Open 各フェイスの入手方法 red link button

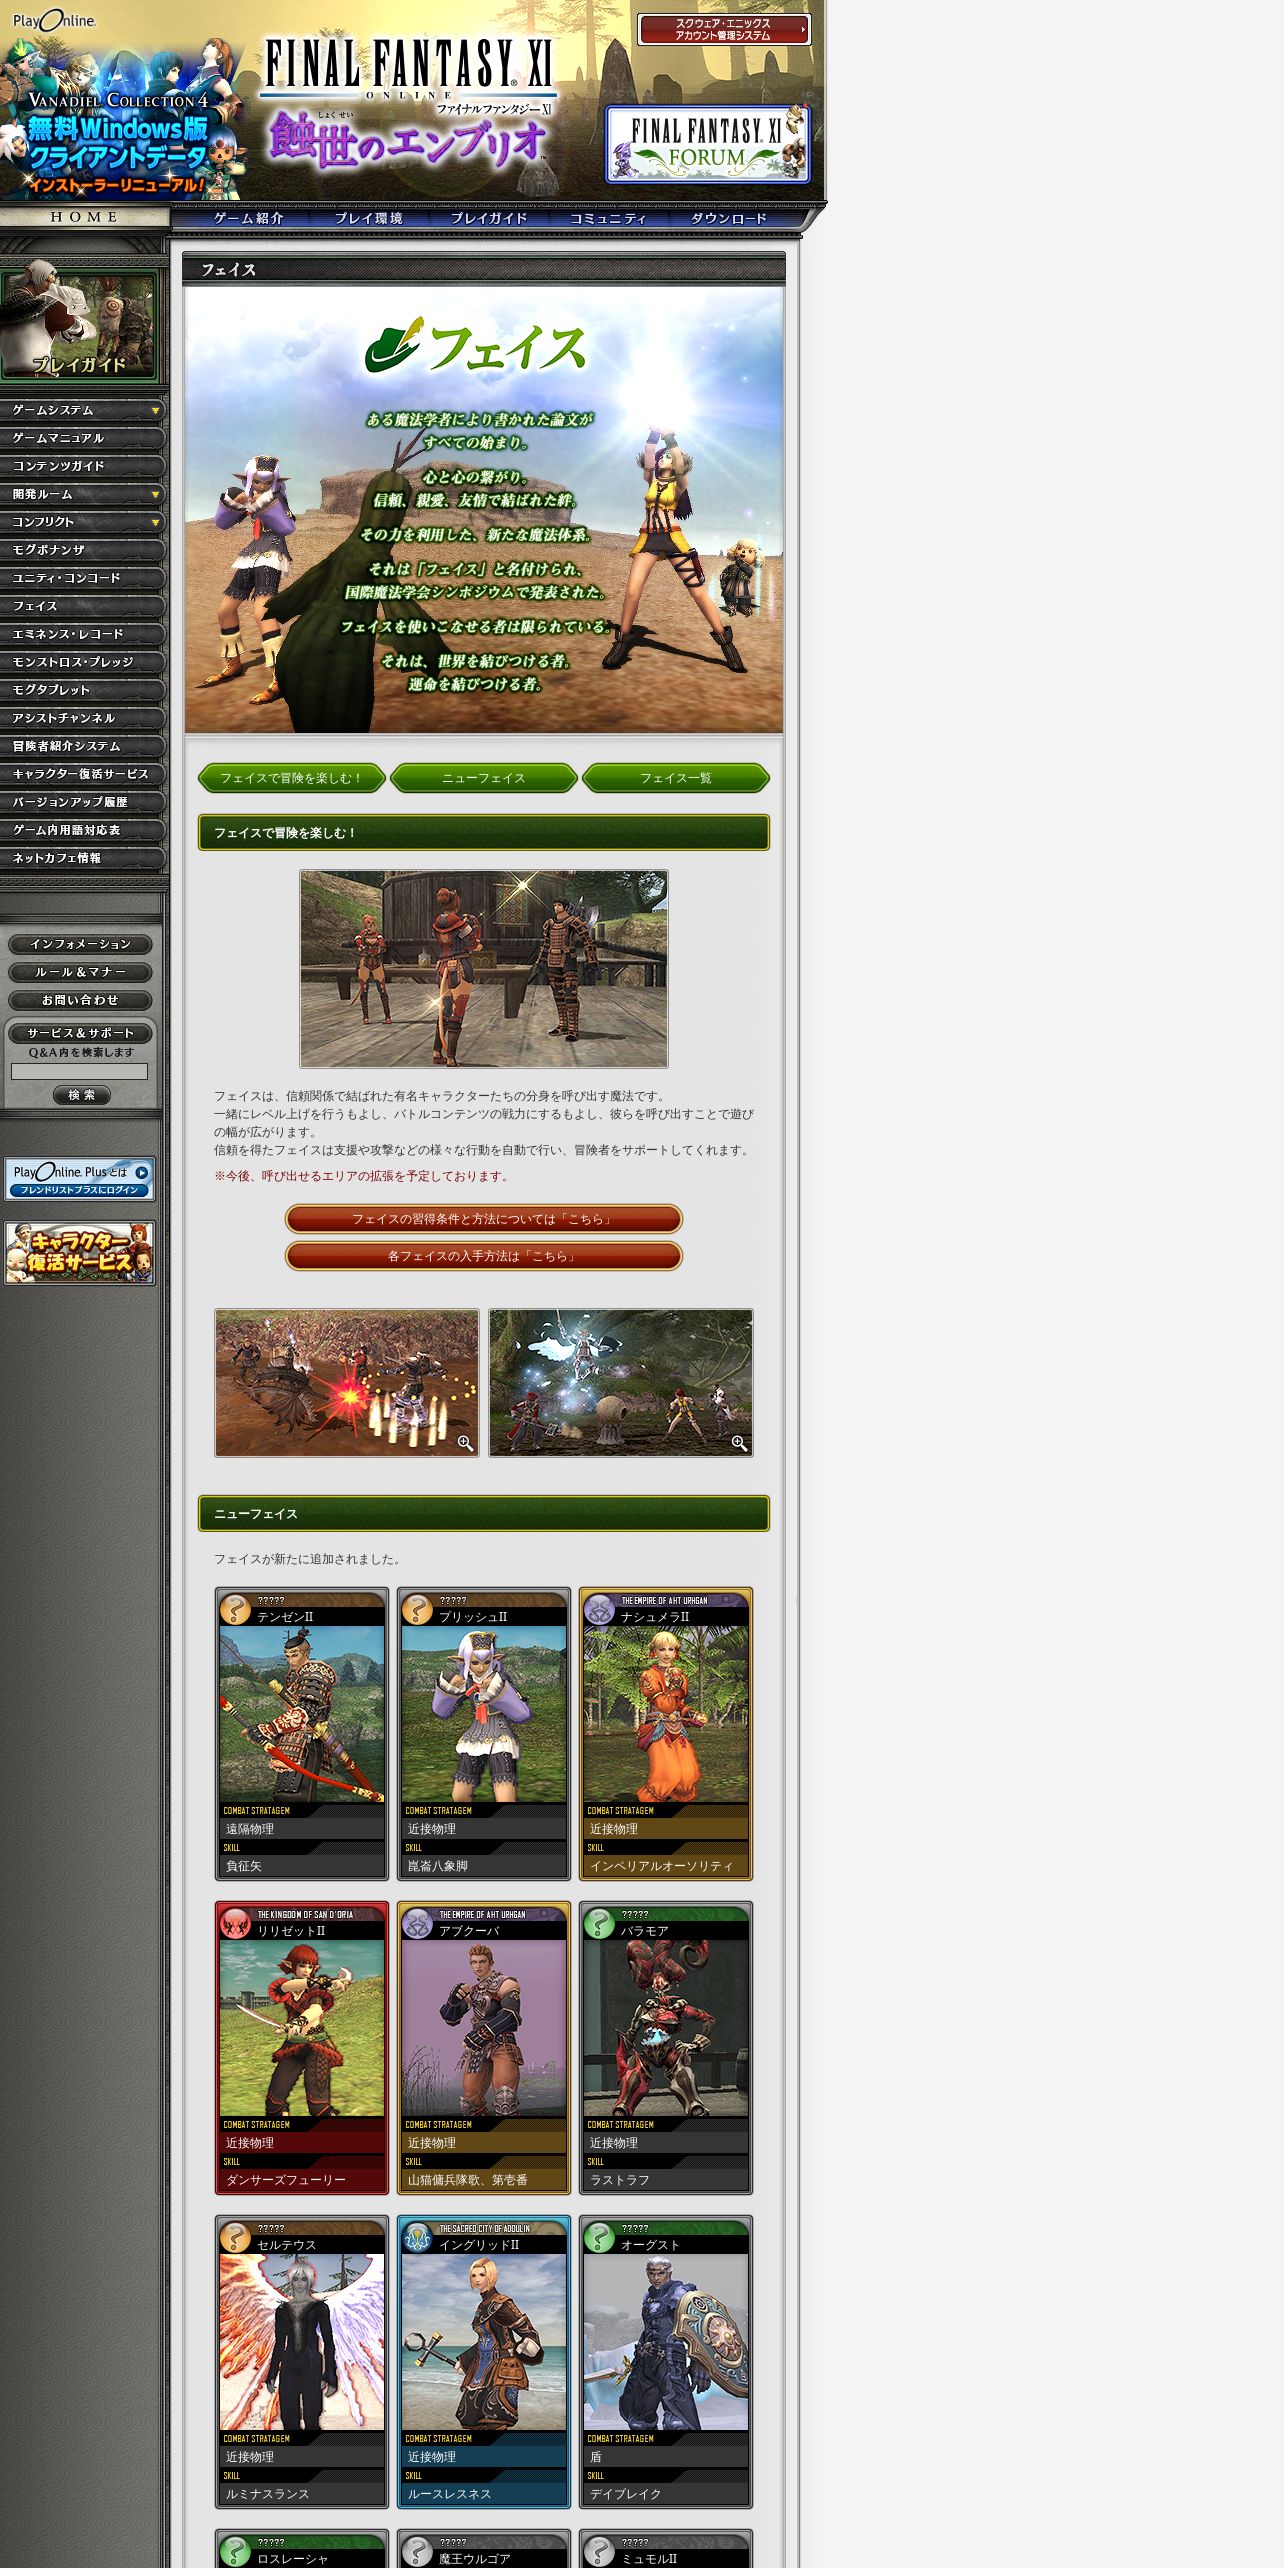coord(484,1256)
